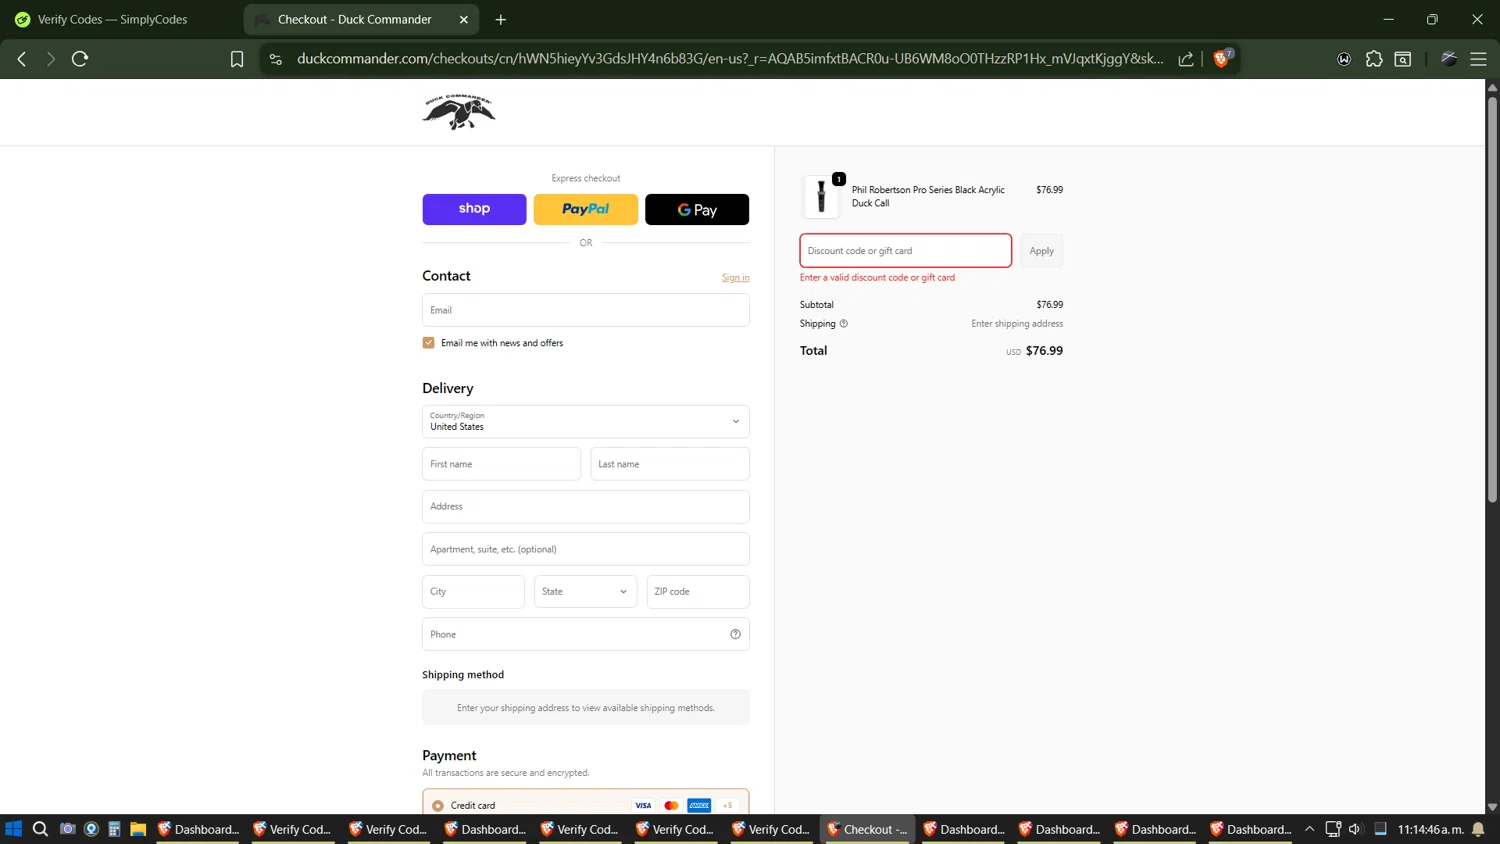Screen dimensions: 1500x844
Task: Select the Credit card payment radio button
Action: click(438, 805)
